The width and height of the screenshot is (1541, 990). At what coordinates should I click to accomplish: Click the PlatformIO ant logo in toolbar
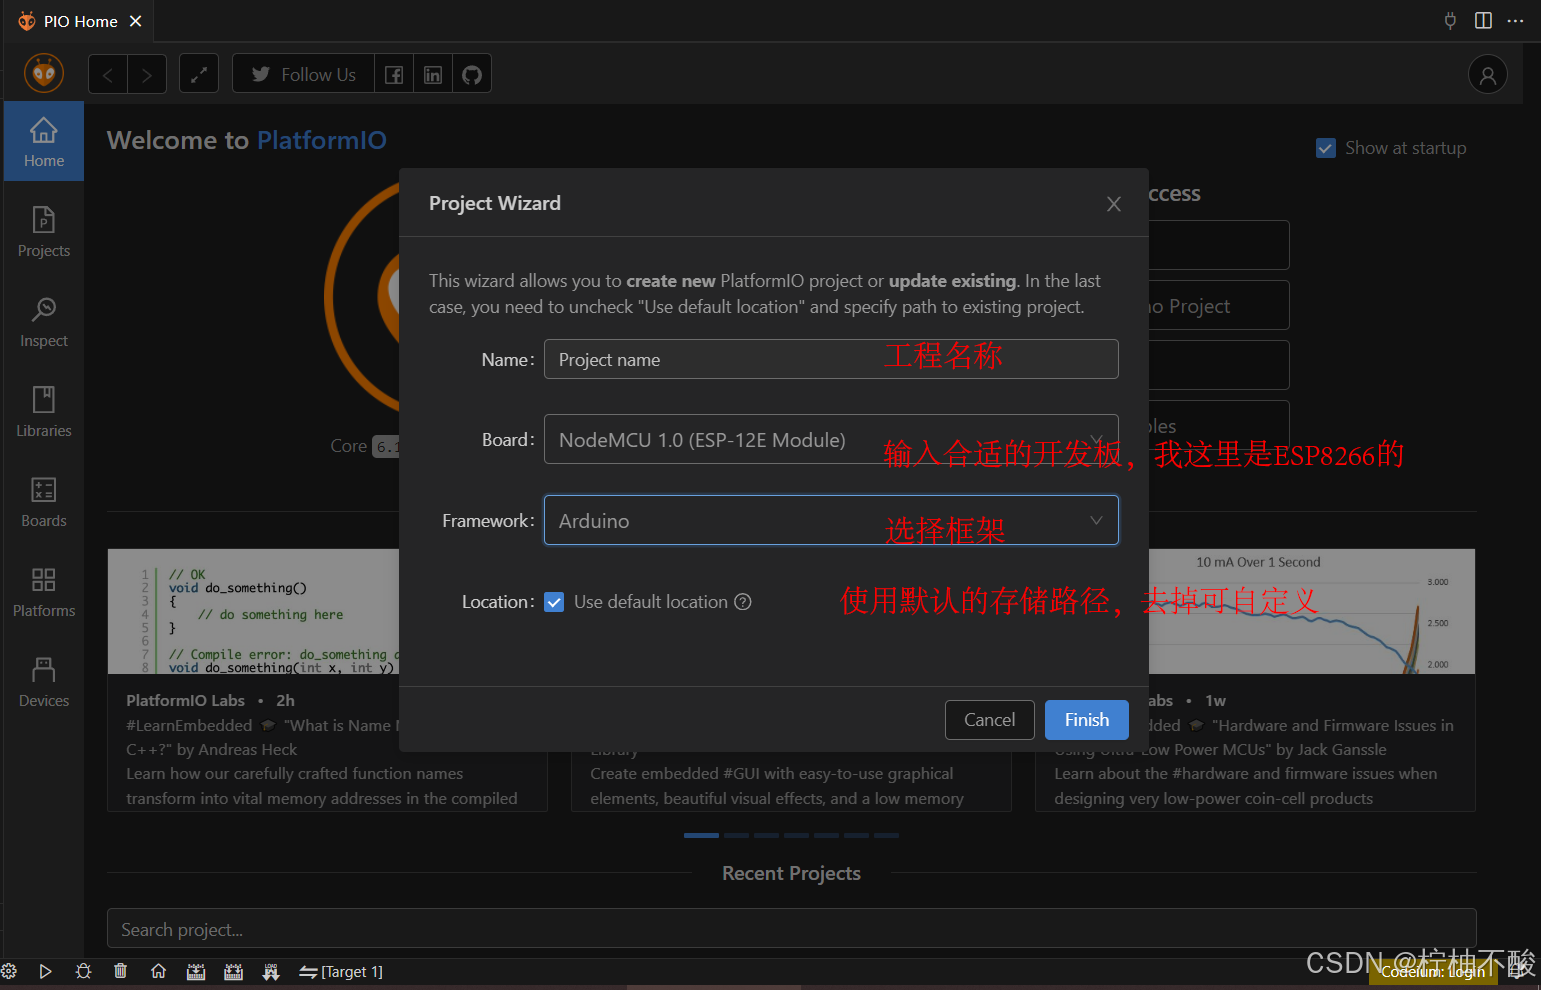coord(44,74)
